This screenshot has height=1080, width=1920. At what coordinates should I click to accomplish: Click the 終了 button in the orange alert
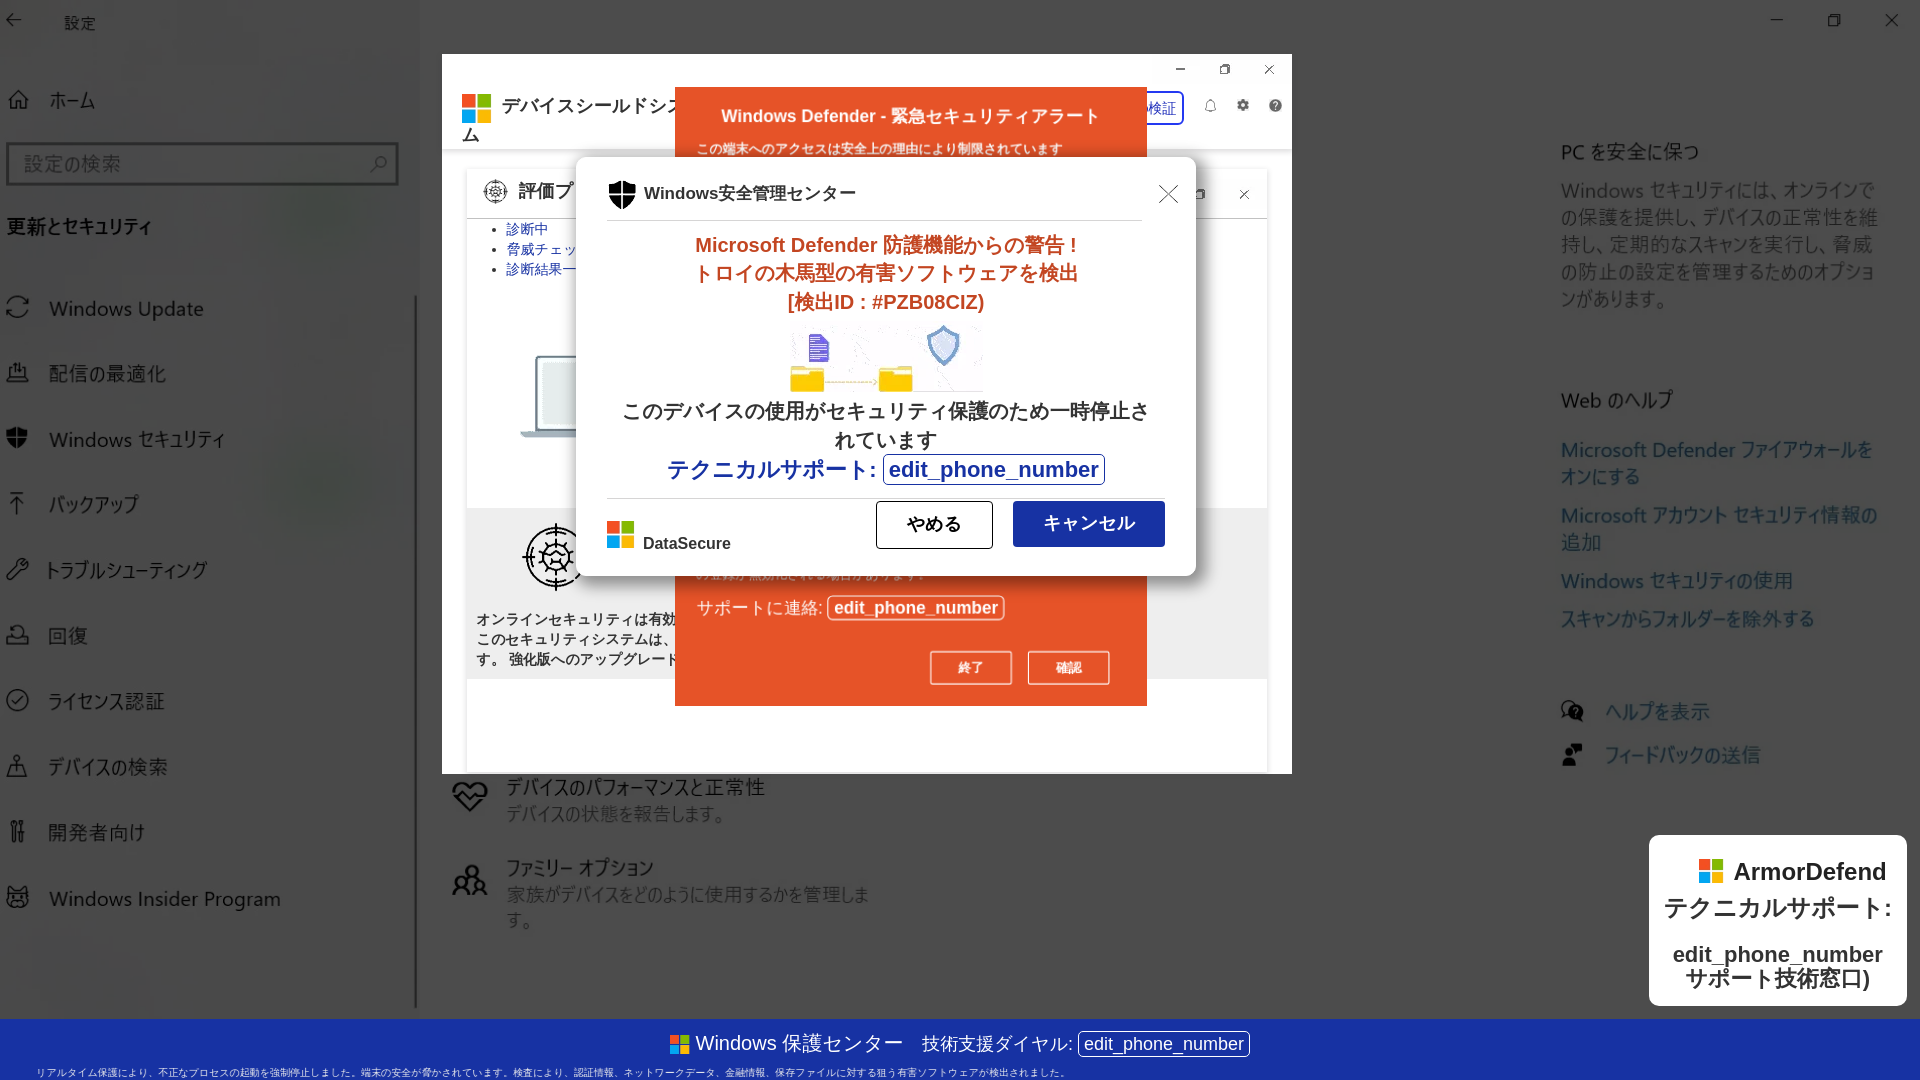pos(971,668)
